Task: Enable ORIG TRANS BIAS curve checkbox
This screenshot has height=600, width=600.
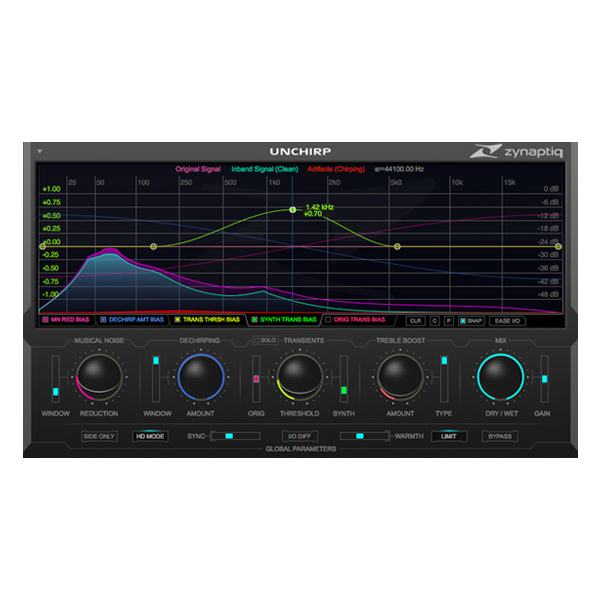Action: click(328, 320)
